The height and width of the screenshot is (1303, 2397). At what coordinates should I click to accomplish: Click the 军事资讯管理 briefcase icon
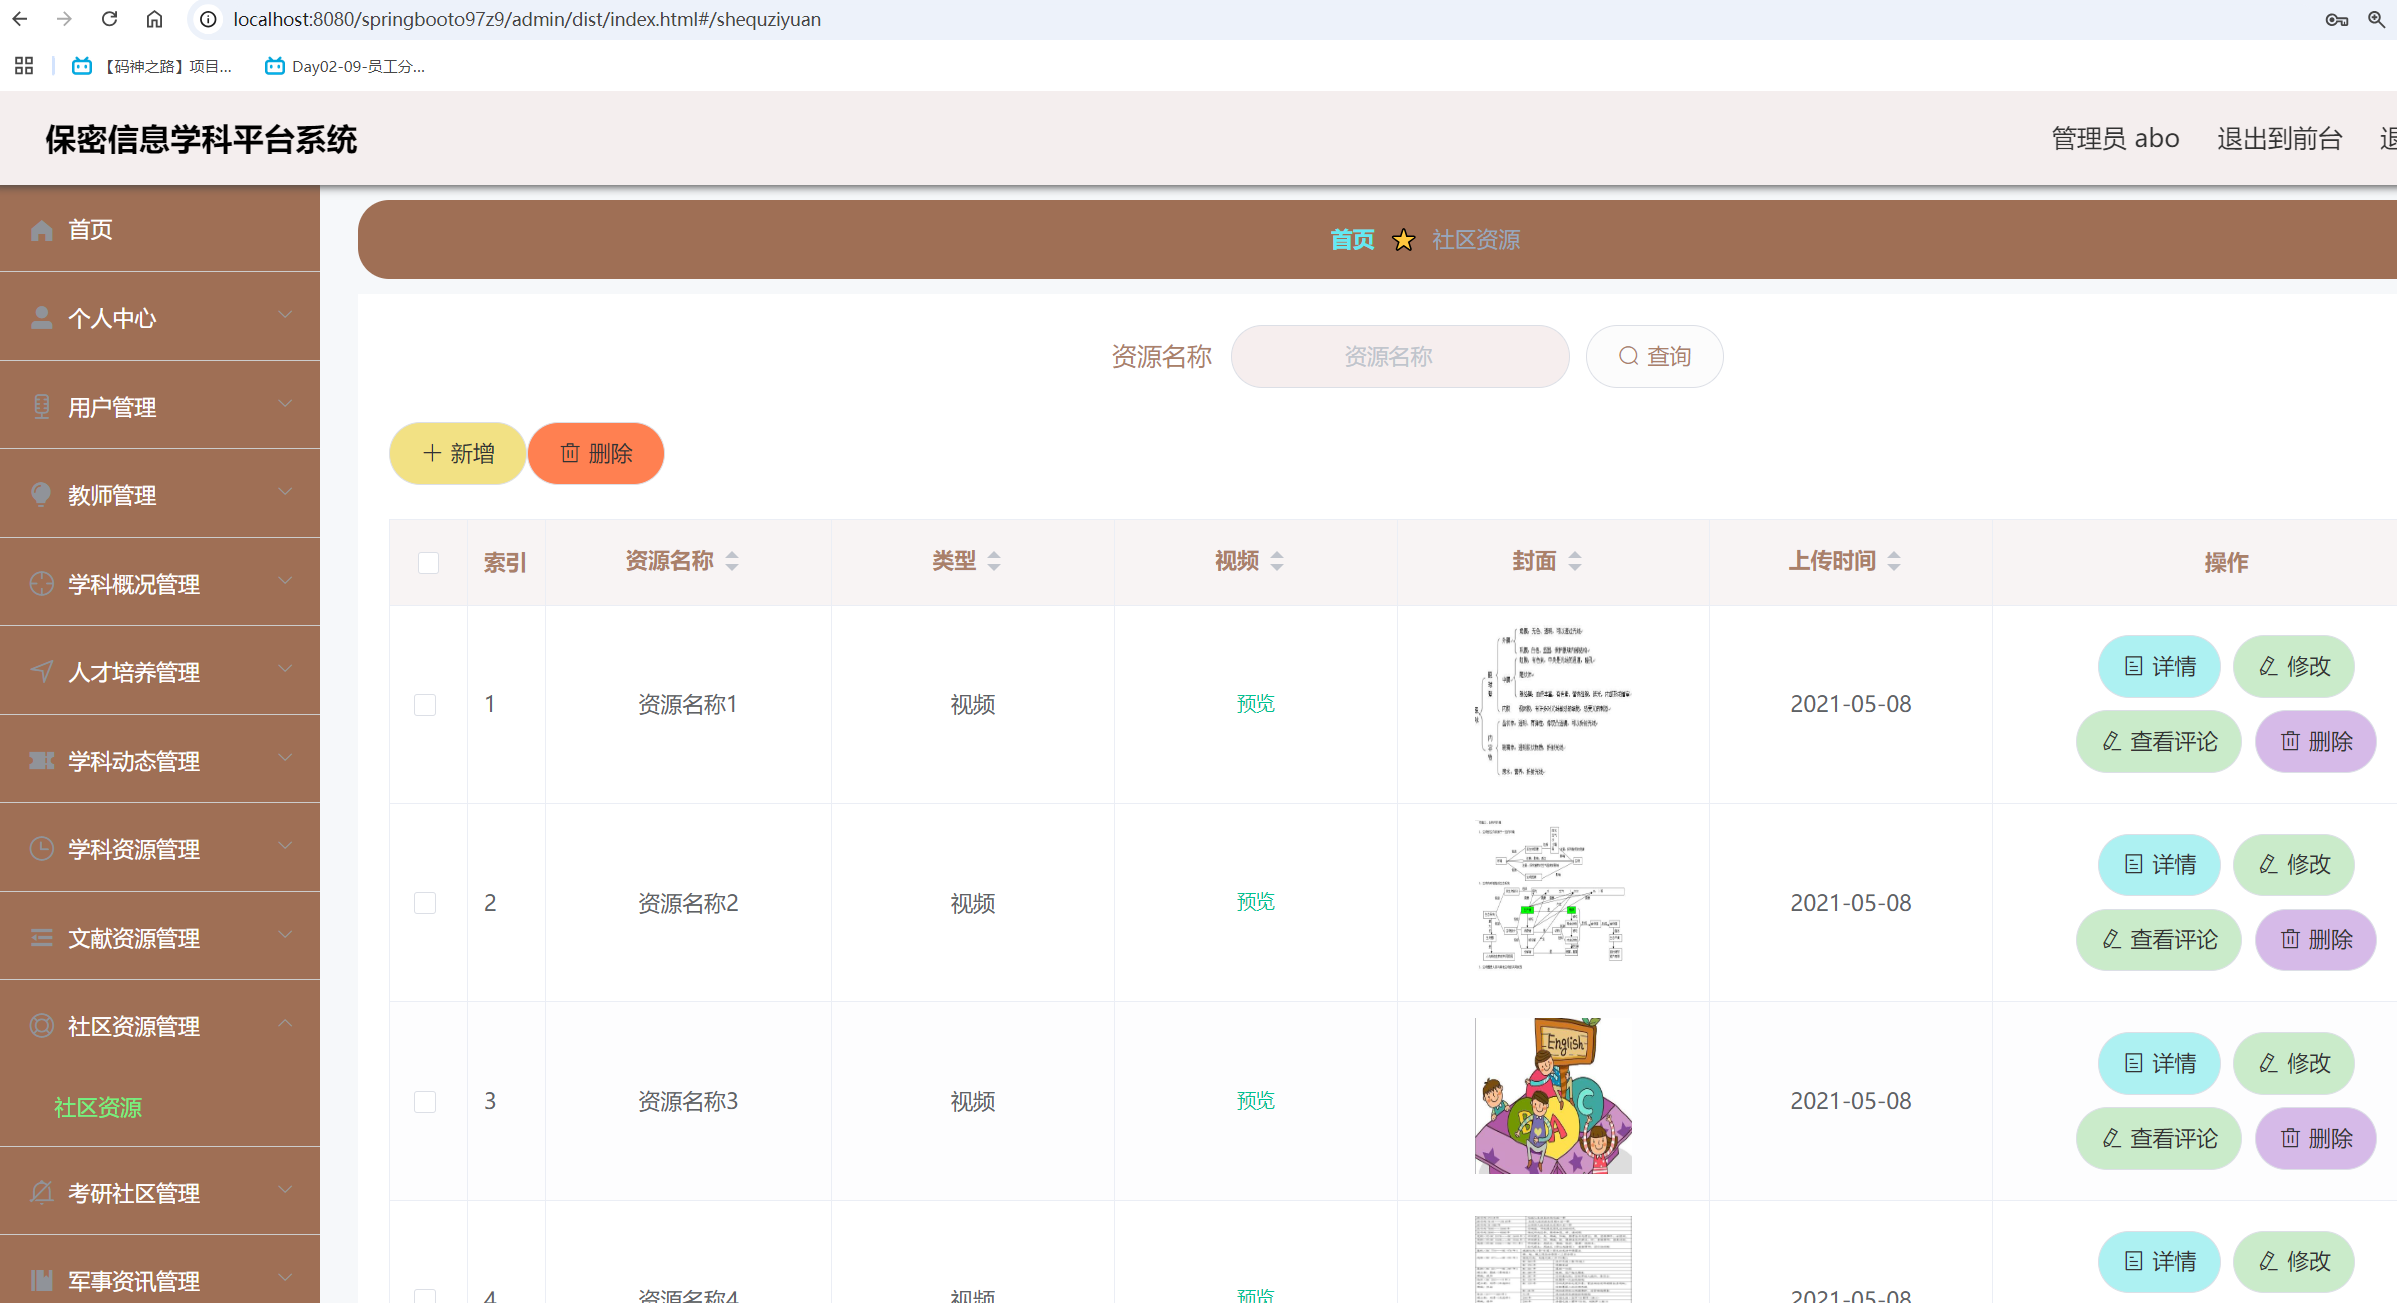click(x=41, y=1280)
